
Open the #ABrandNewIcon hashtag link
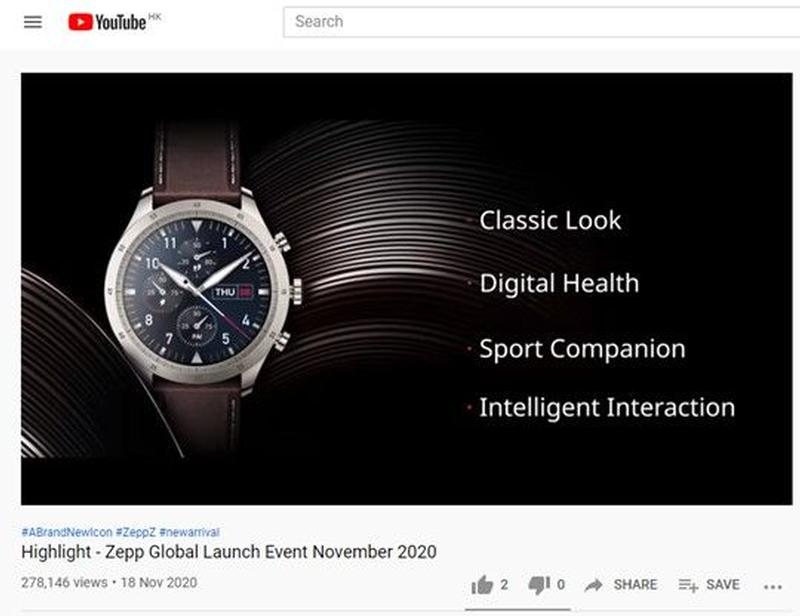tap(67, 532)
